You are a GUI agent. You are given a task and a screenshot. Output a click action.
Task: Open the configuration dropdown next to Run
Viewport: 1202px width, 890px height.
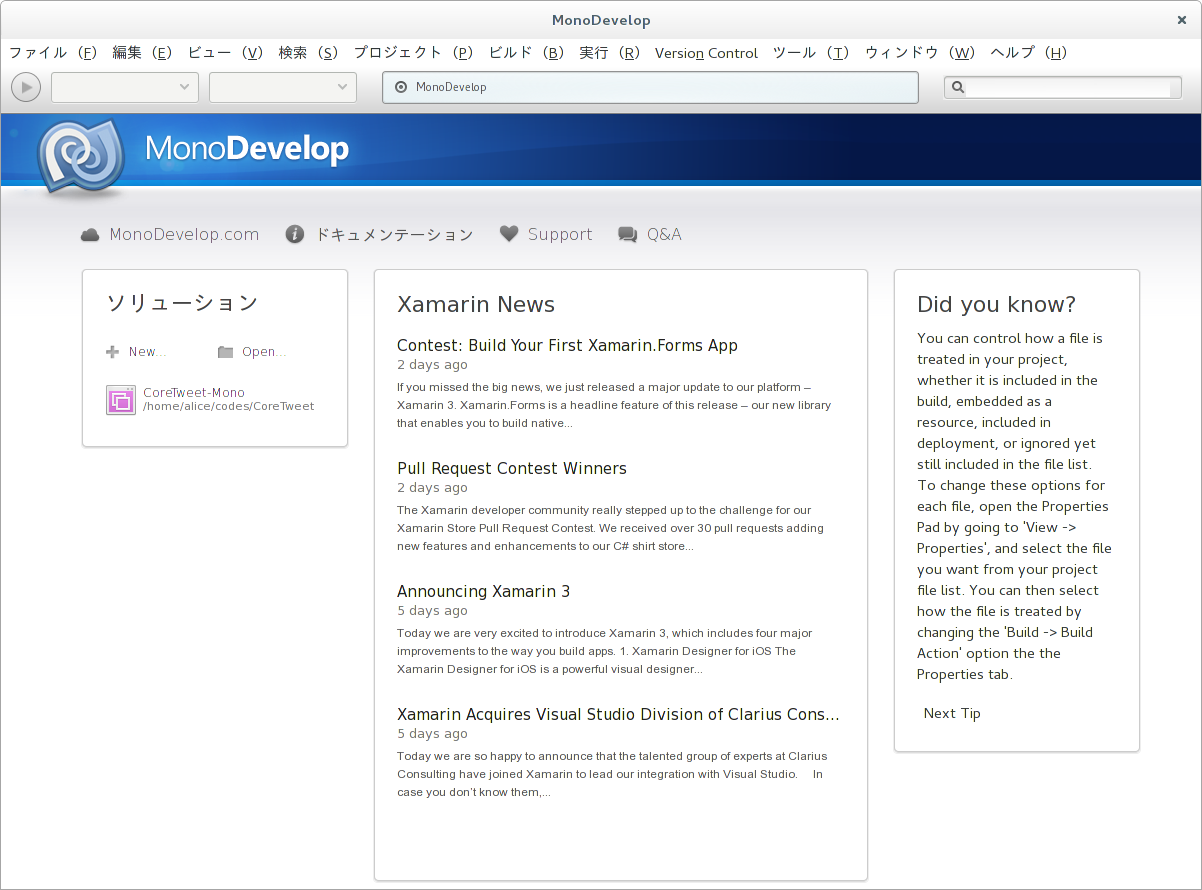coord(125,87)
